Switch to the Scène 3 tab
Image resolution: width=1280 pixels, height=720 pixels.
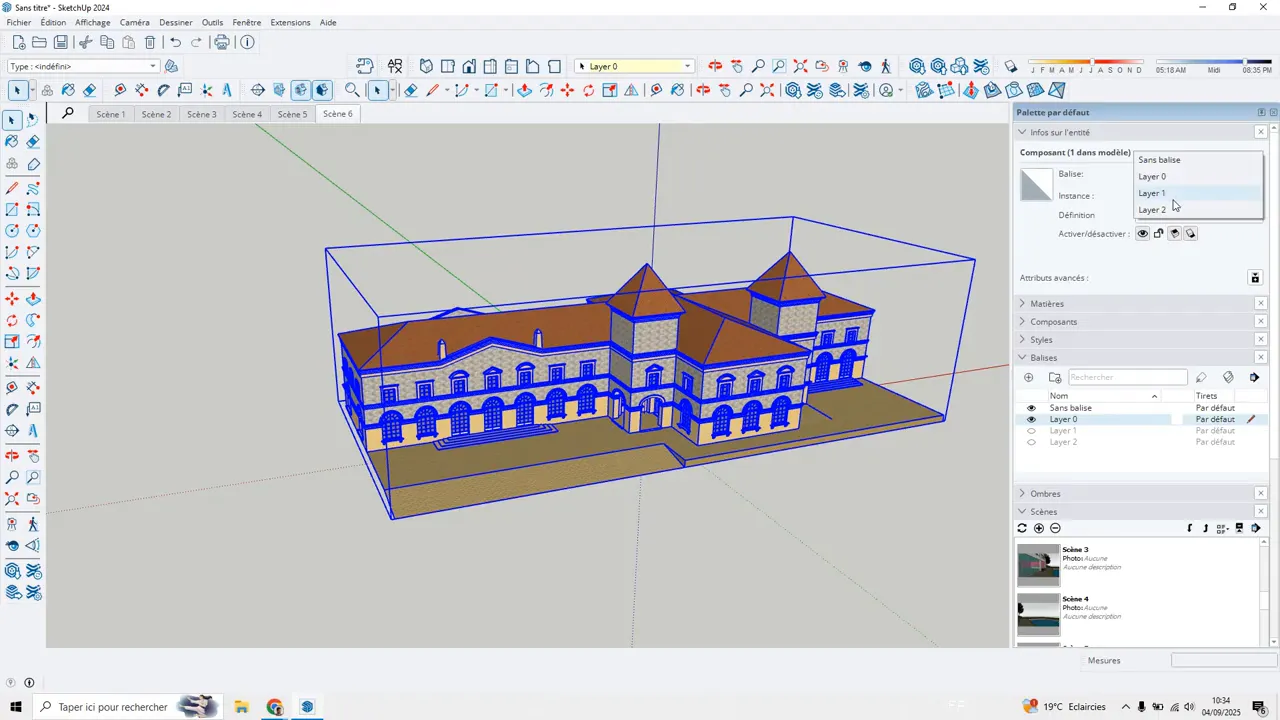click(202, 113)
